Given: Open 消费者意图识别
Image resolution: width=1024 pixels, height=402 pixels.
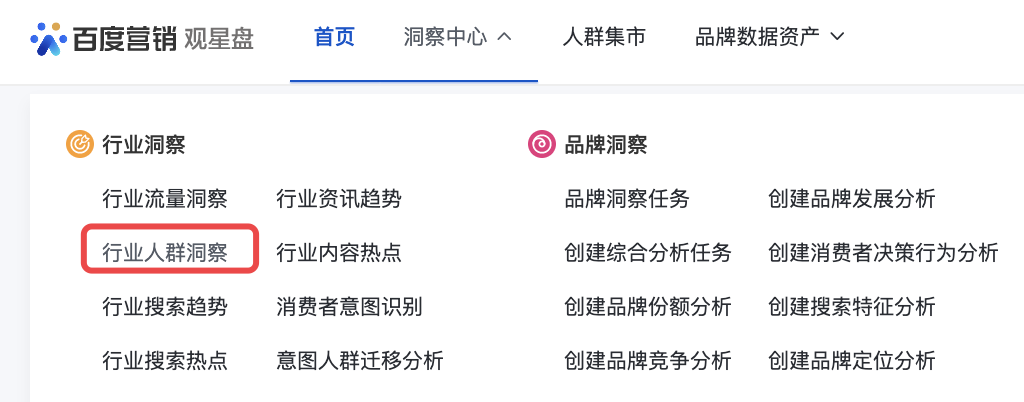Looking at the screenshot, I should [349, 307].
